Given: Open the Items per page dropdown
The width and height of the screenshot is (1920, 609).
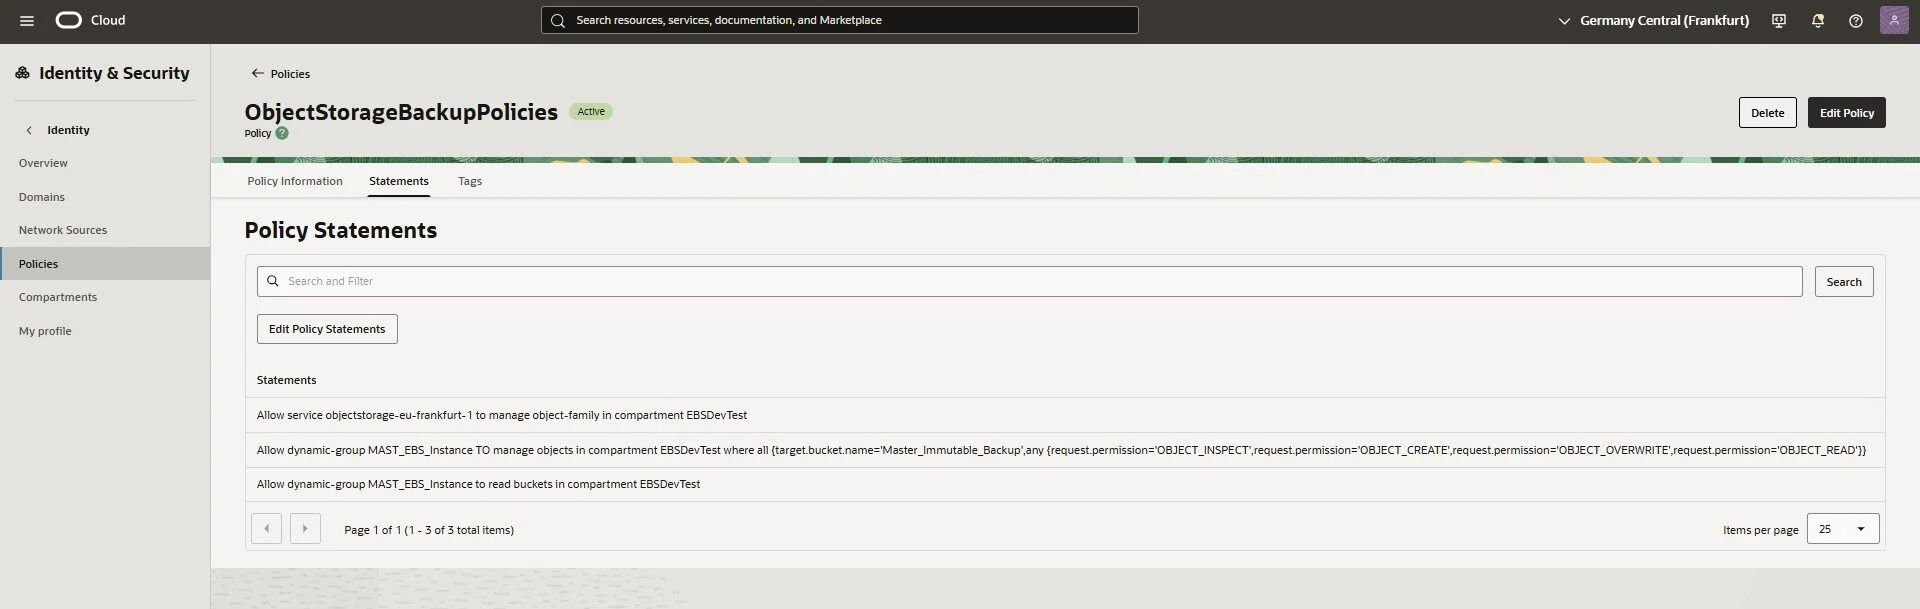Looking at the screenshot, I should [x=1843, y=528].
